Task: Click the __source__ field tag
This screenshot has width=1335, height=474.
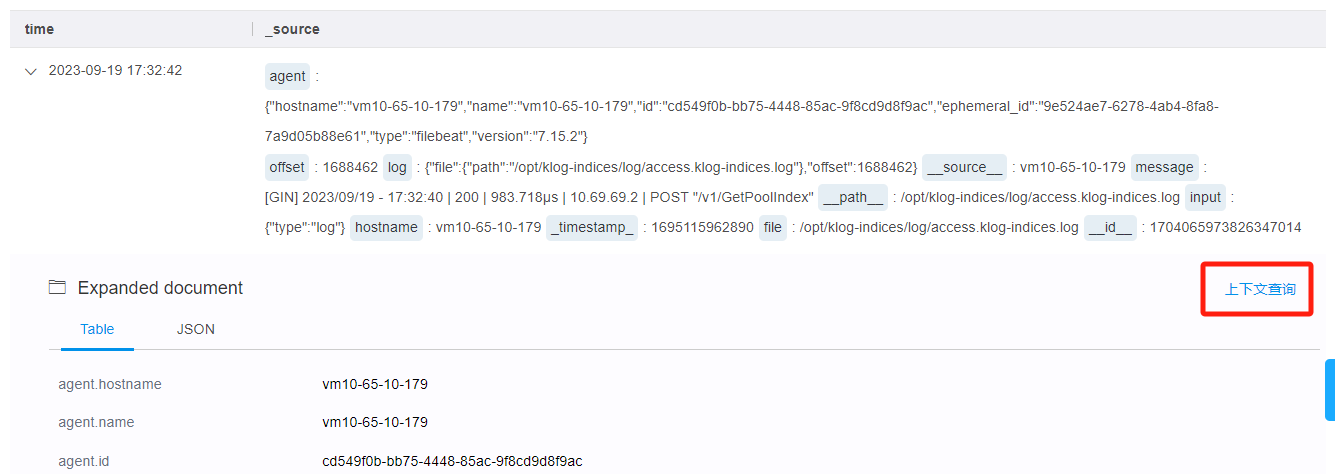Action: 965,167
